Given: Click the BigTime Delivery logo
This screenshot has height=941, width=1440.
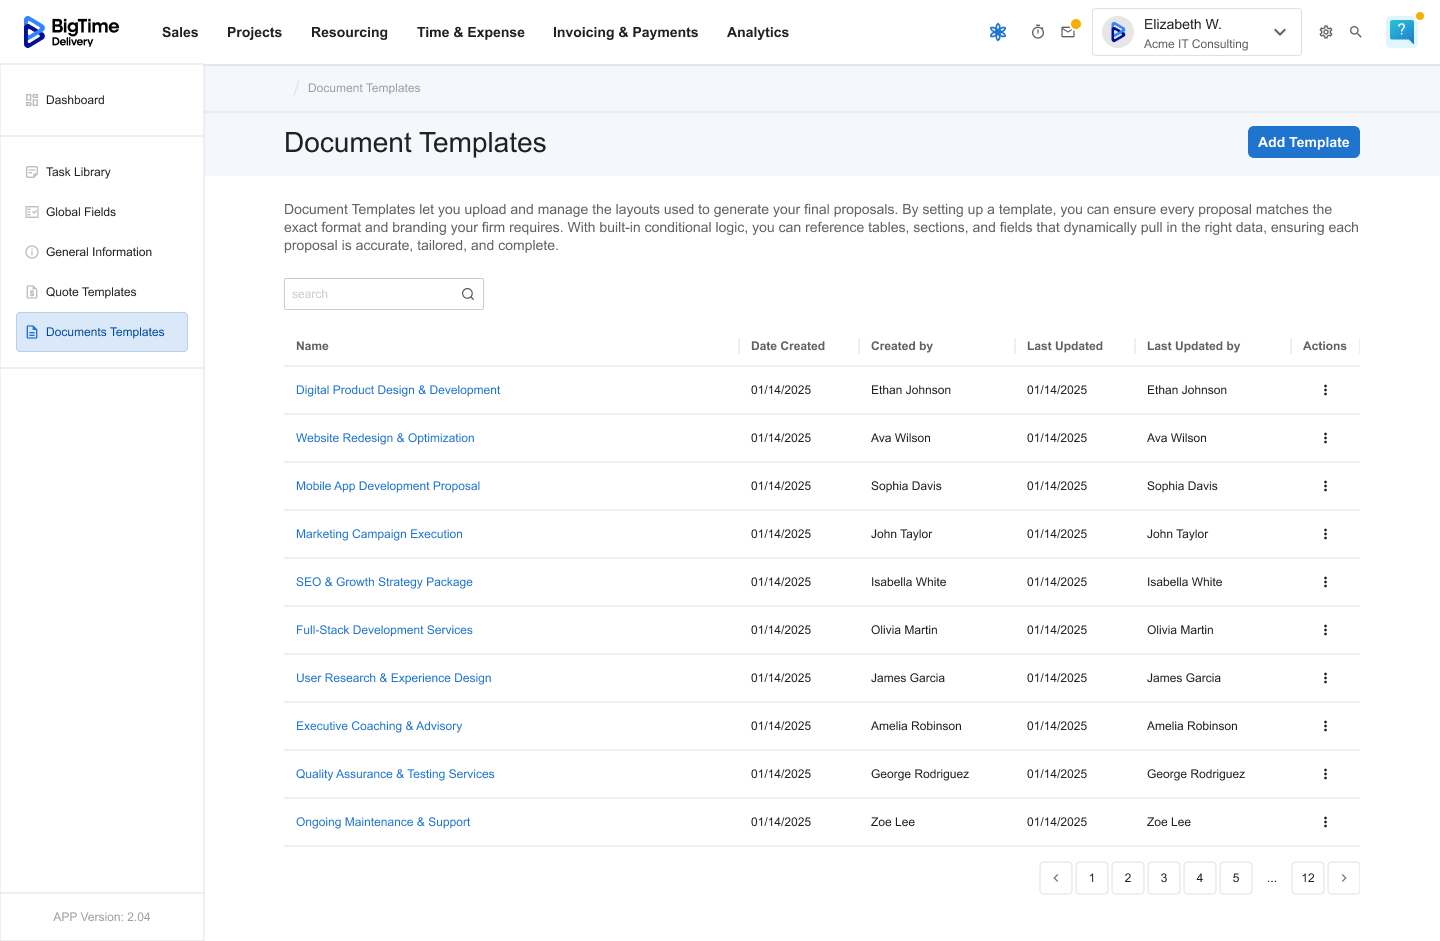Looking at the screenshot, I should click(71, 32).
